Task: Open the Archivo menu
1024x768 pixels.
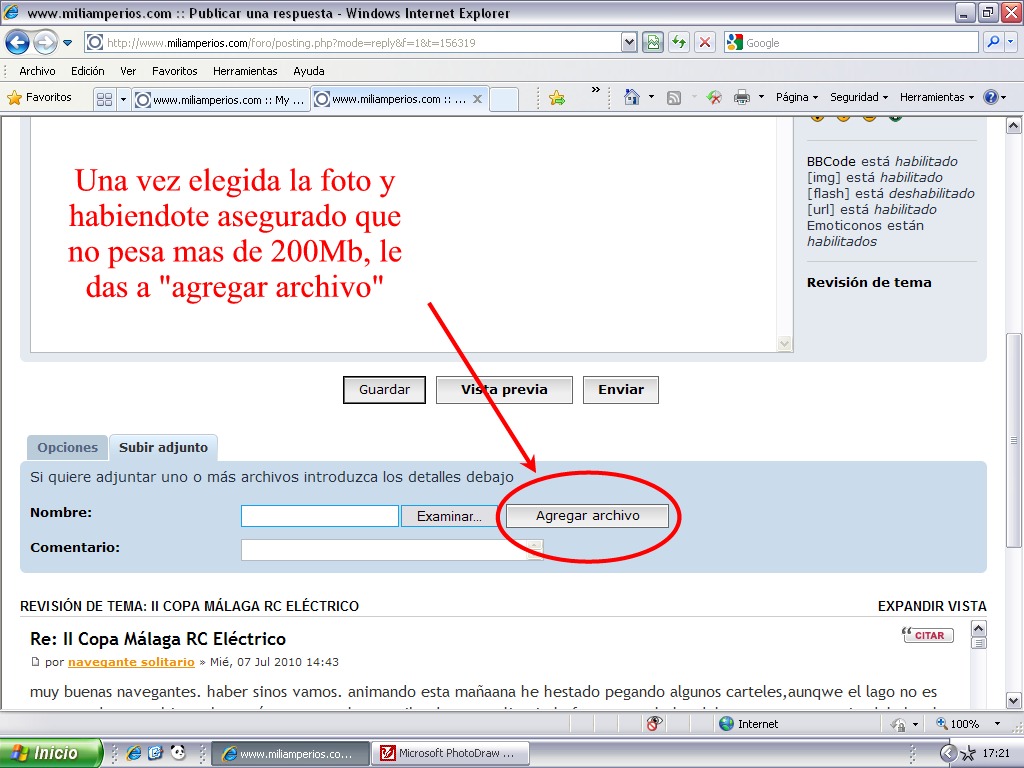Action: click(x=37, y=71)
